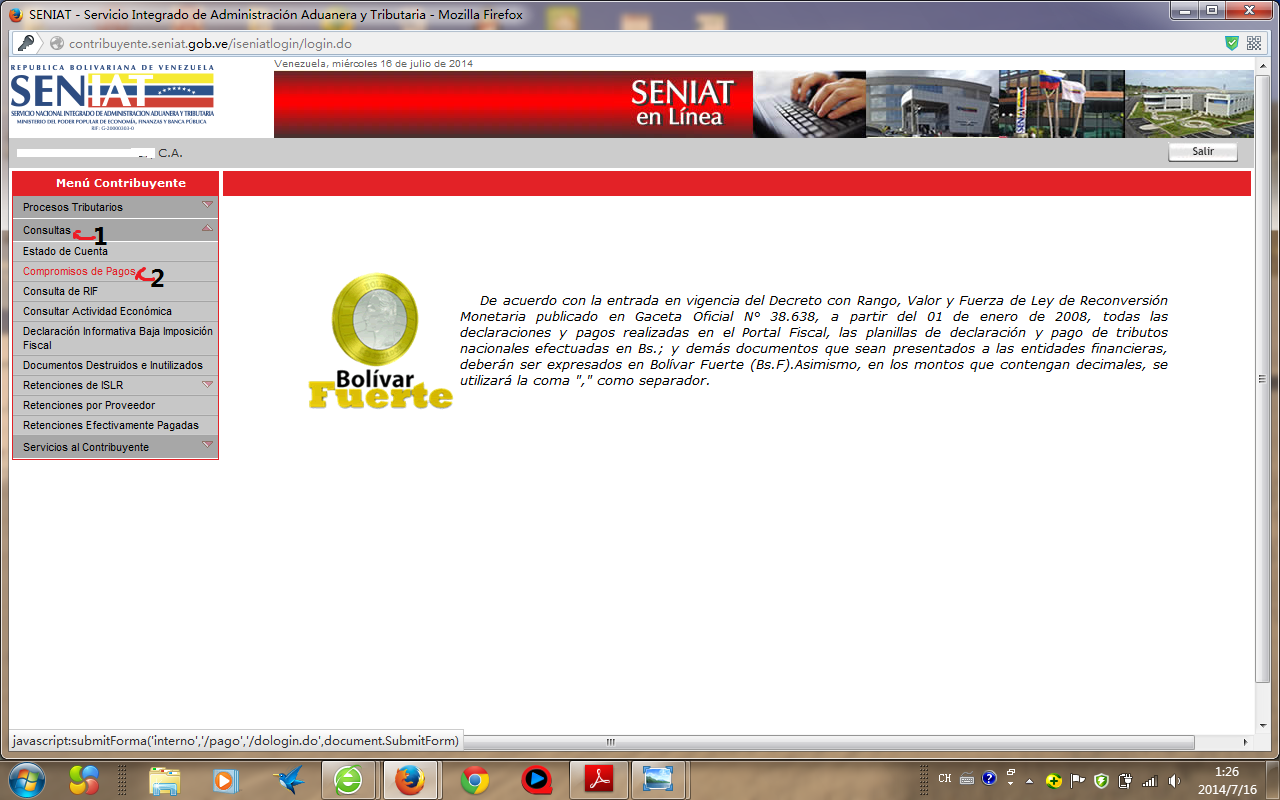Open Declaración Informativa Baja Imposición Fiscal

(115, 338)
